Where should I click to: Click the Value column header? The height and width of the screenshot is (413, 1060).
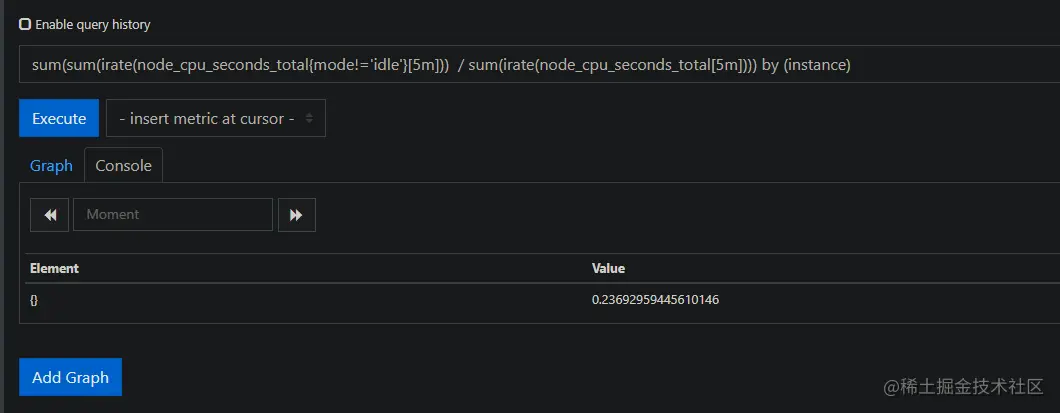click(608, 268)
